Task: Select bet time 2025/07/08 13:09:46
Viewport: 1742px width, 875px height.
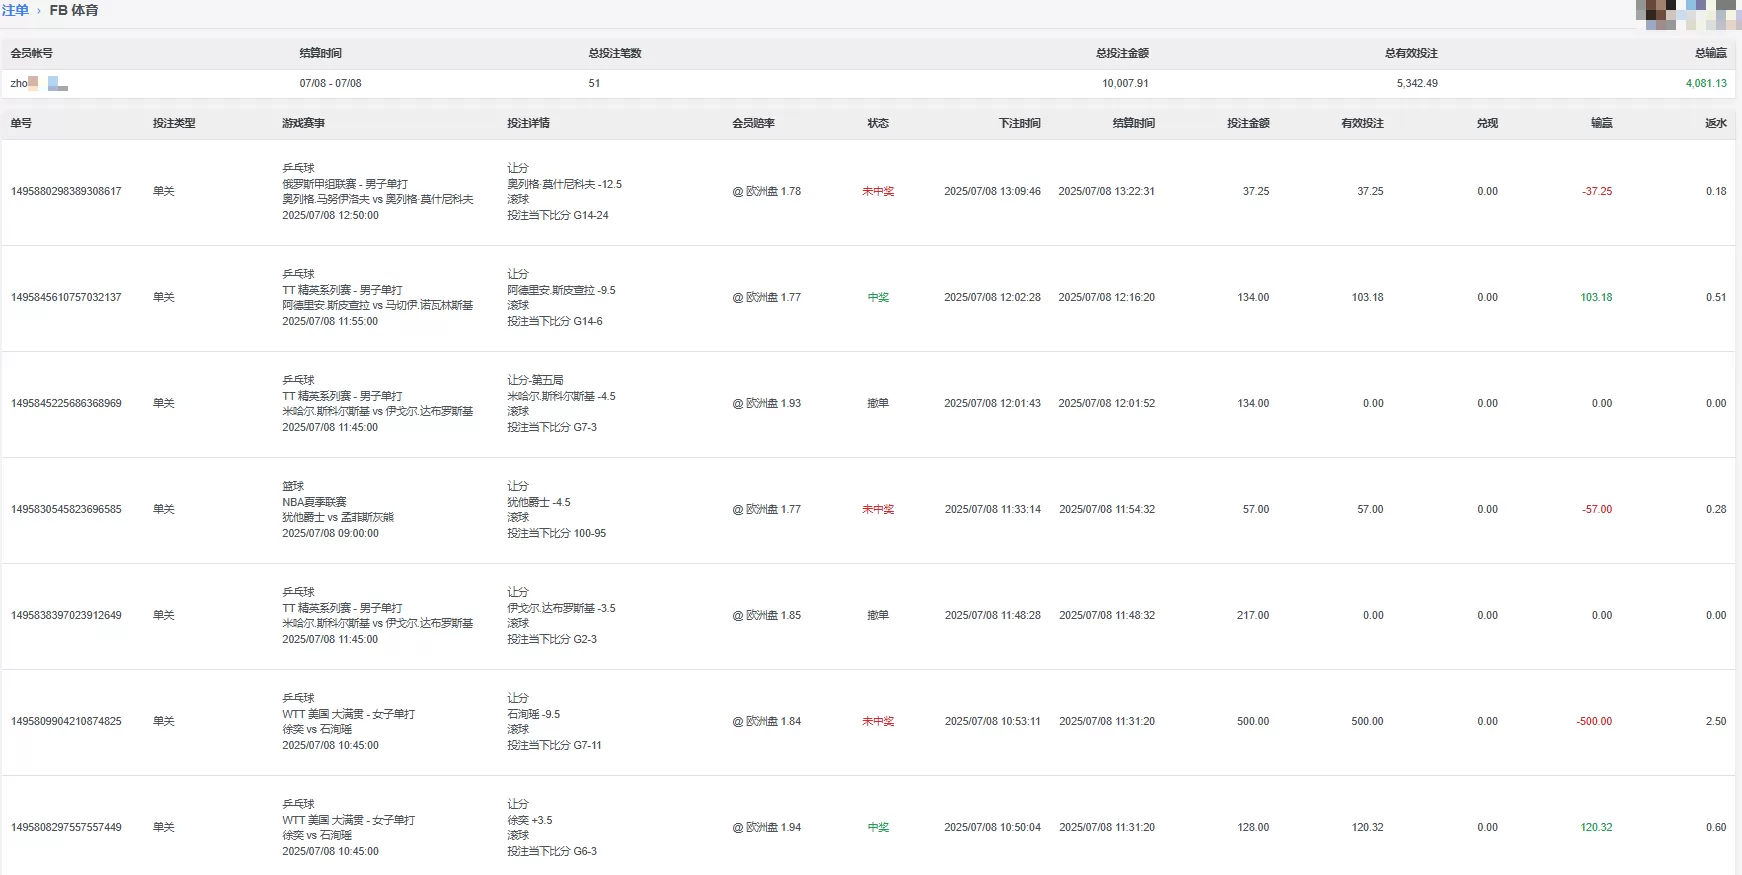Action: coord(992,191)
